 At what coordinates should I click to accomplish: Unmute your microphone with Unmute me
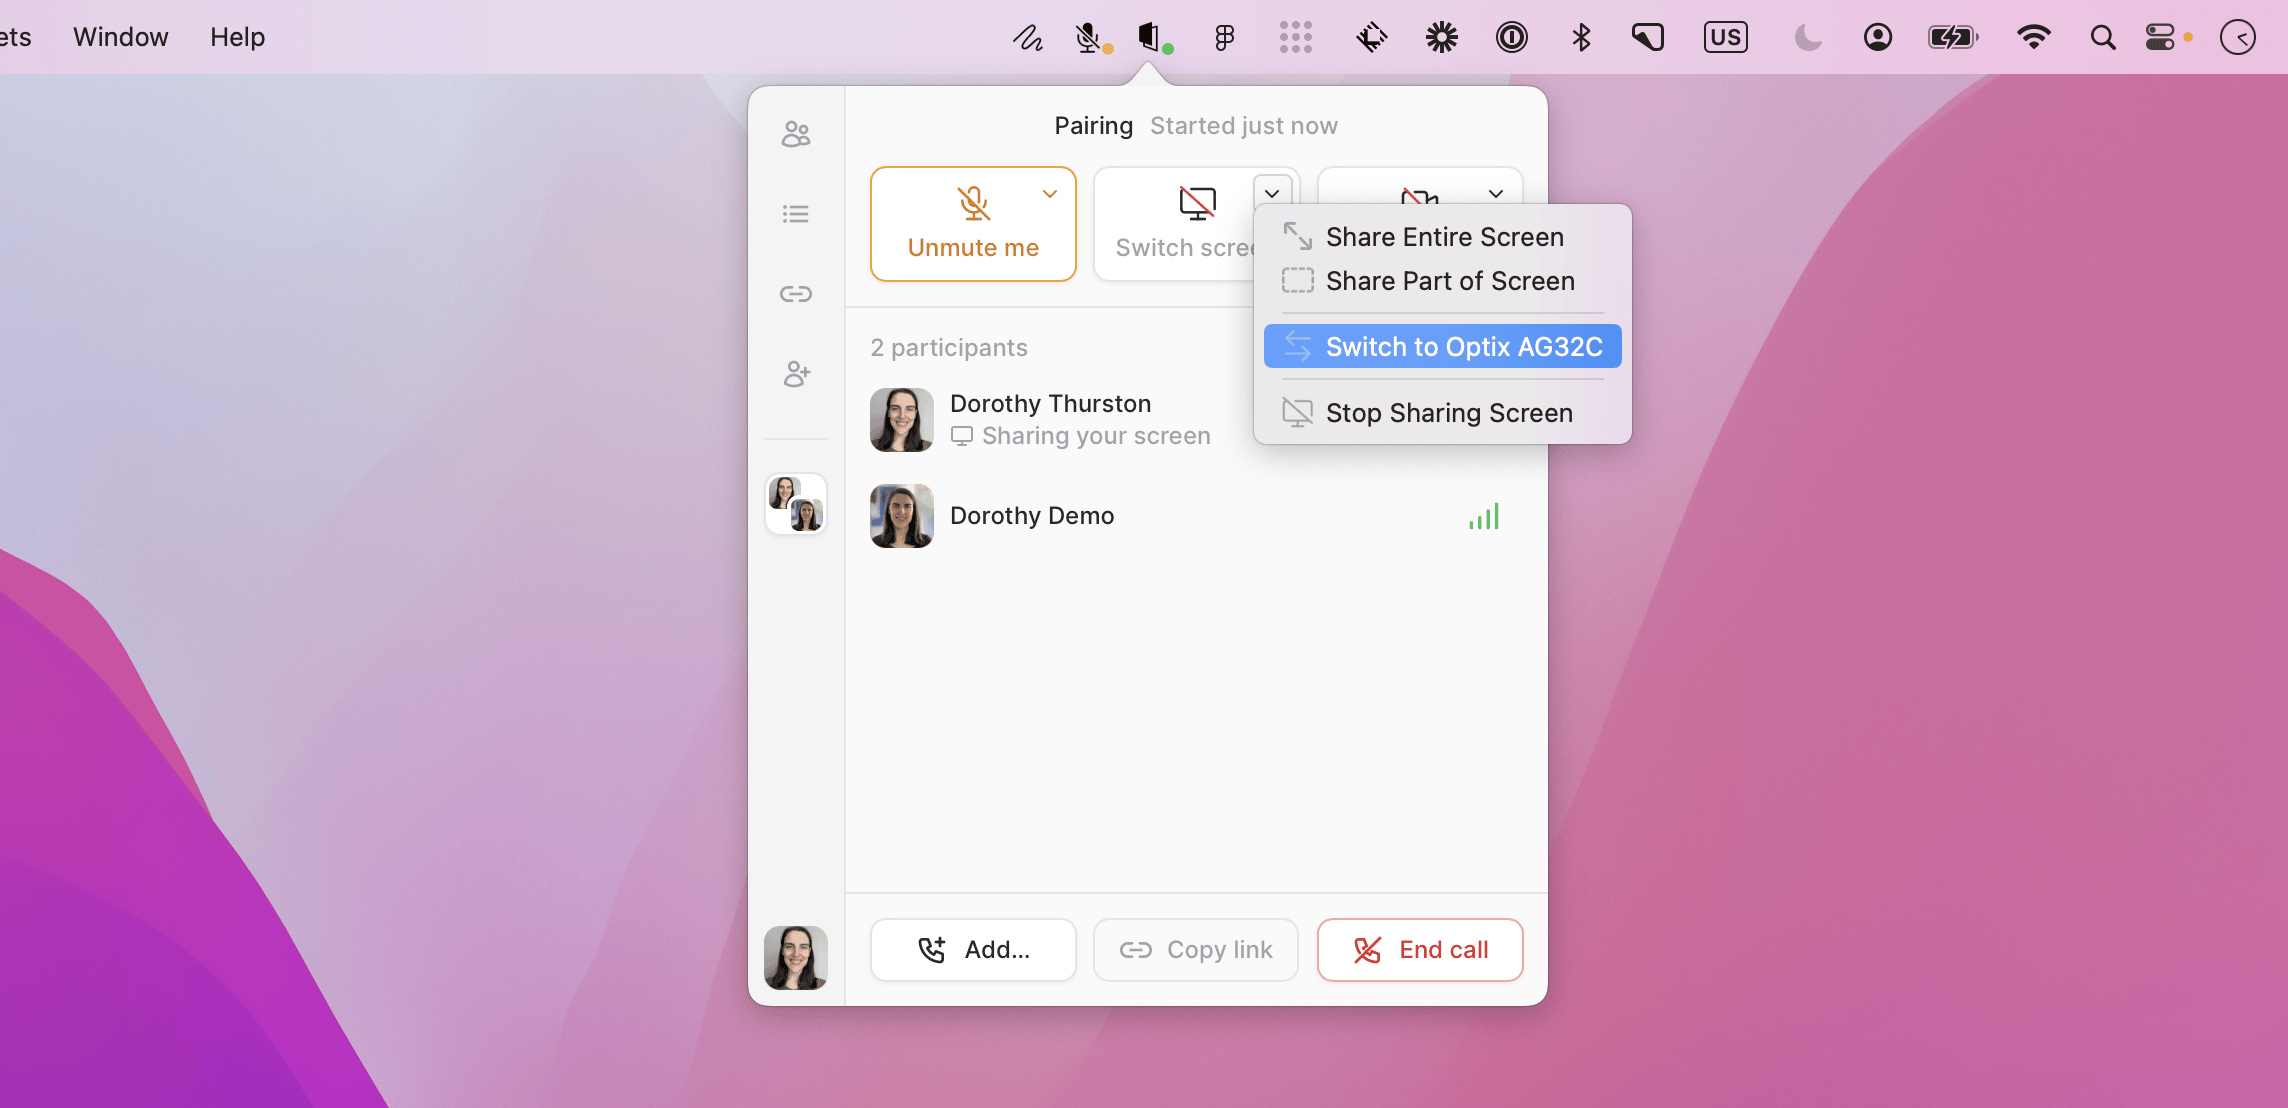coord(973,224)
